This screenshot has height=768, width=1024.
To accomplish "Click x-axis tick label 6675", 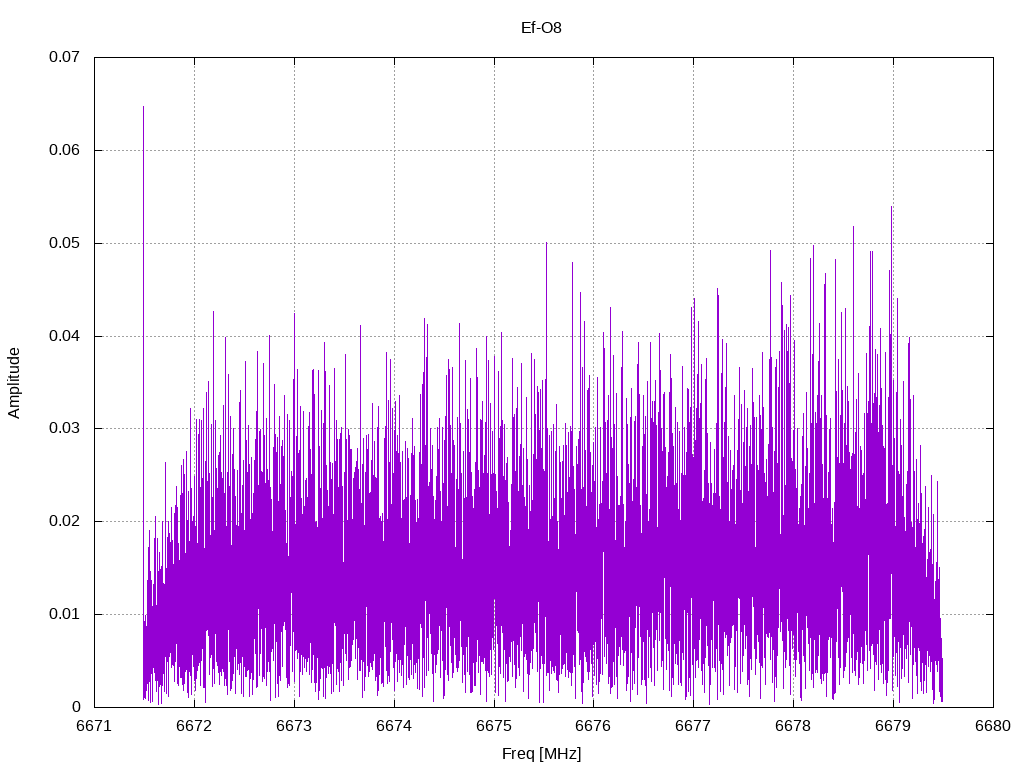I will (494, 726).
